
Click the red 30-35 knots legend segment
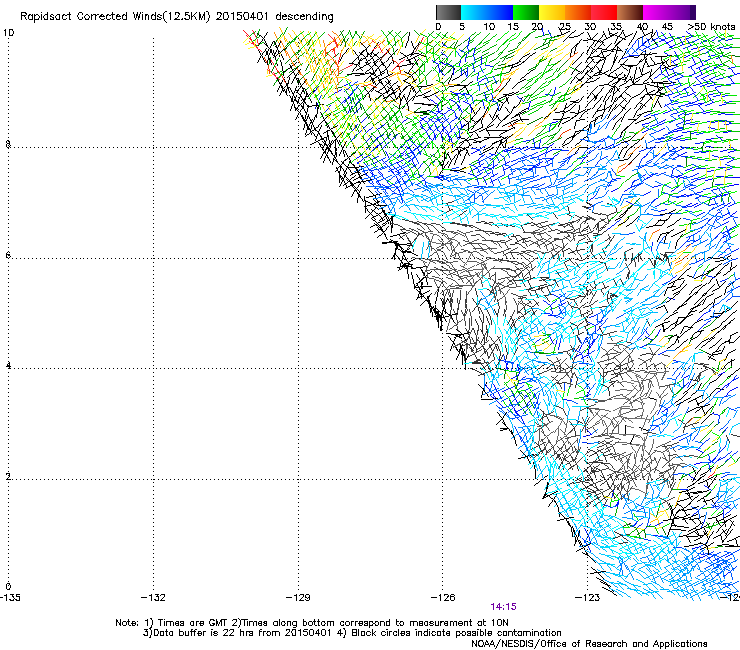(x=604, y=12)
